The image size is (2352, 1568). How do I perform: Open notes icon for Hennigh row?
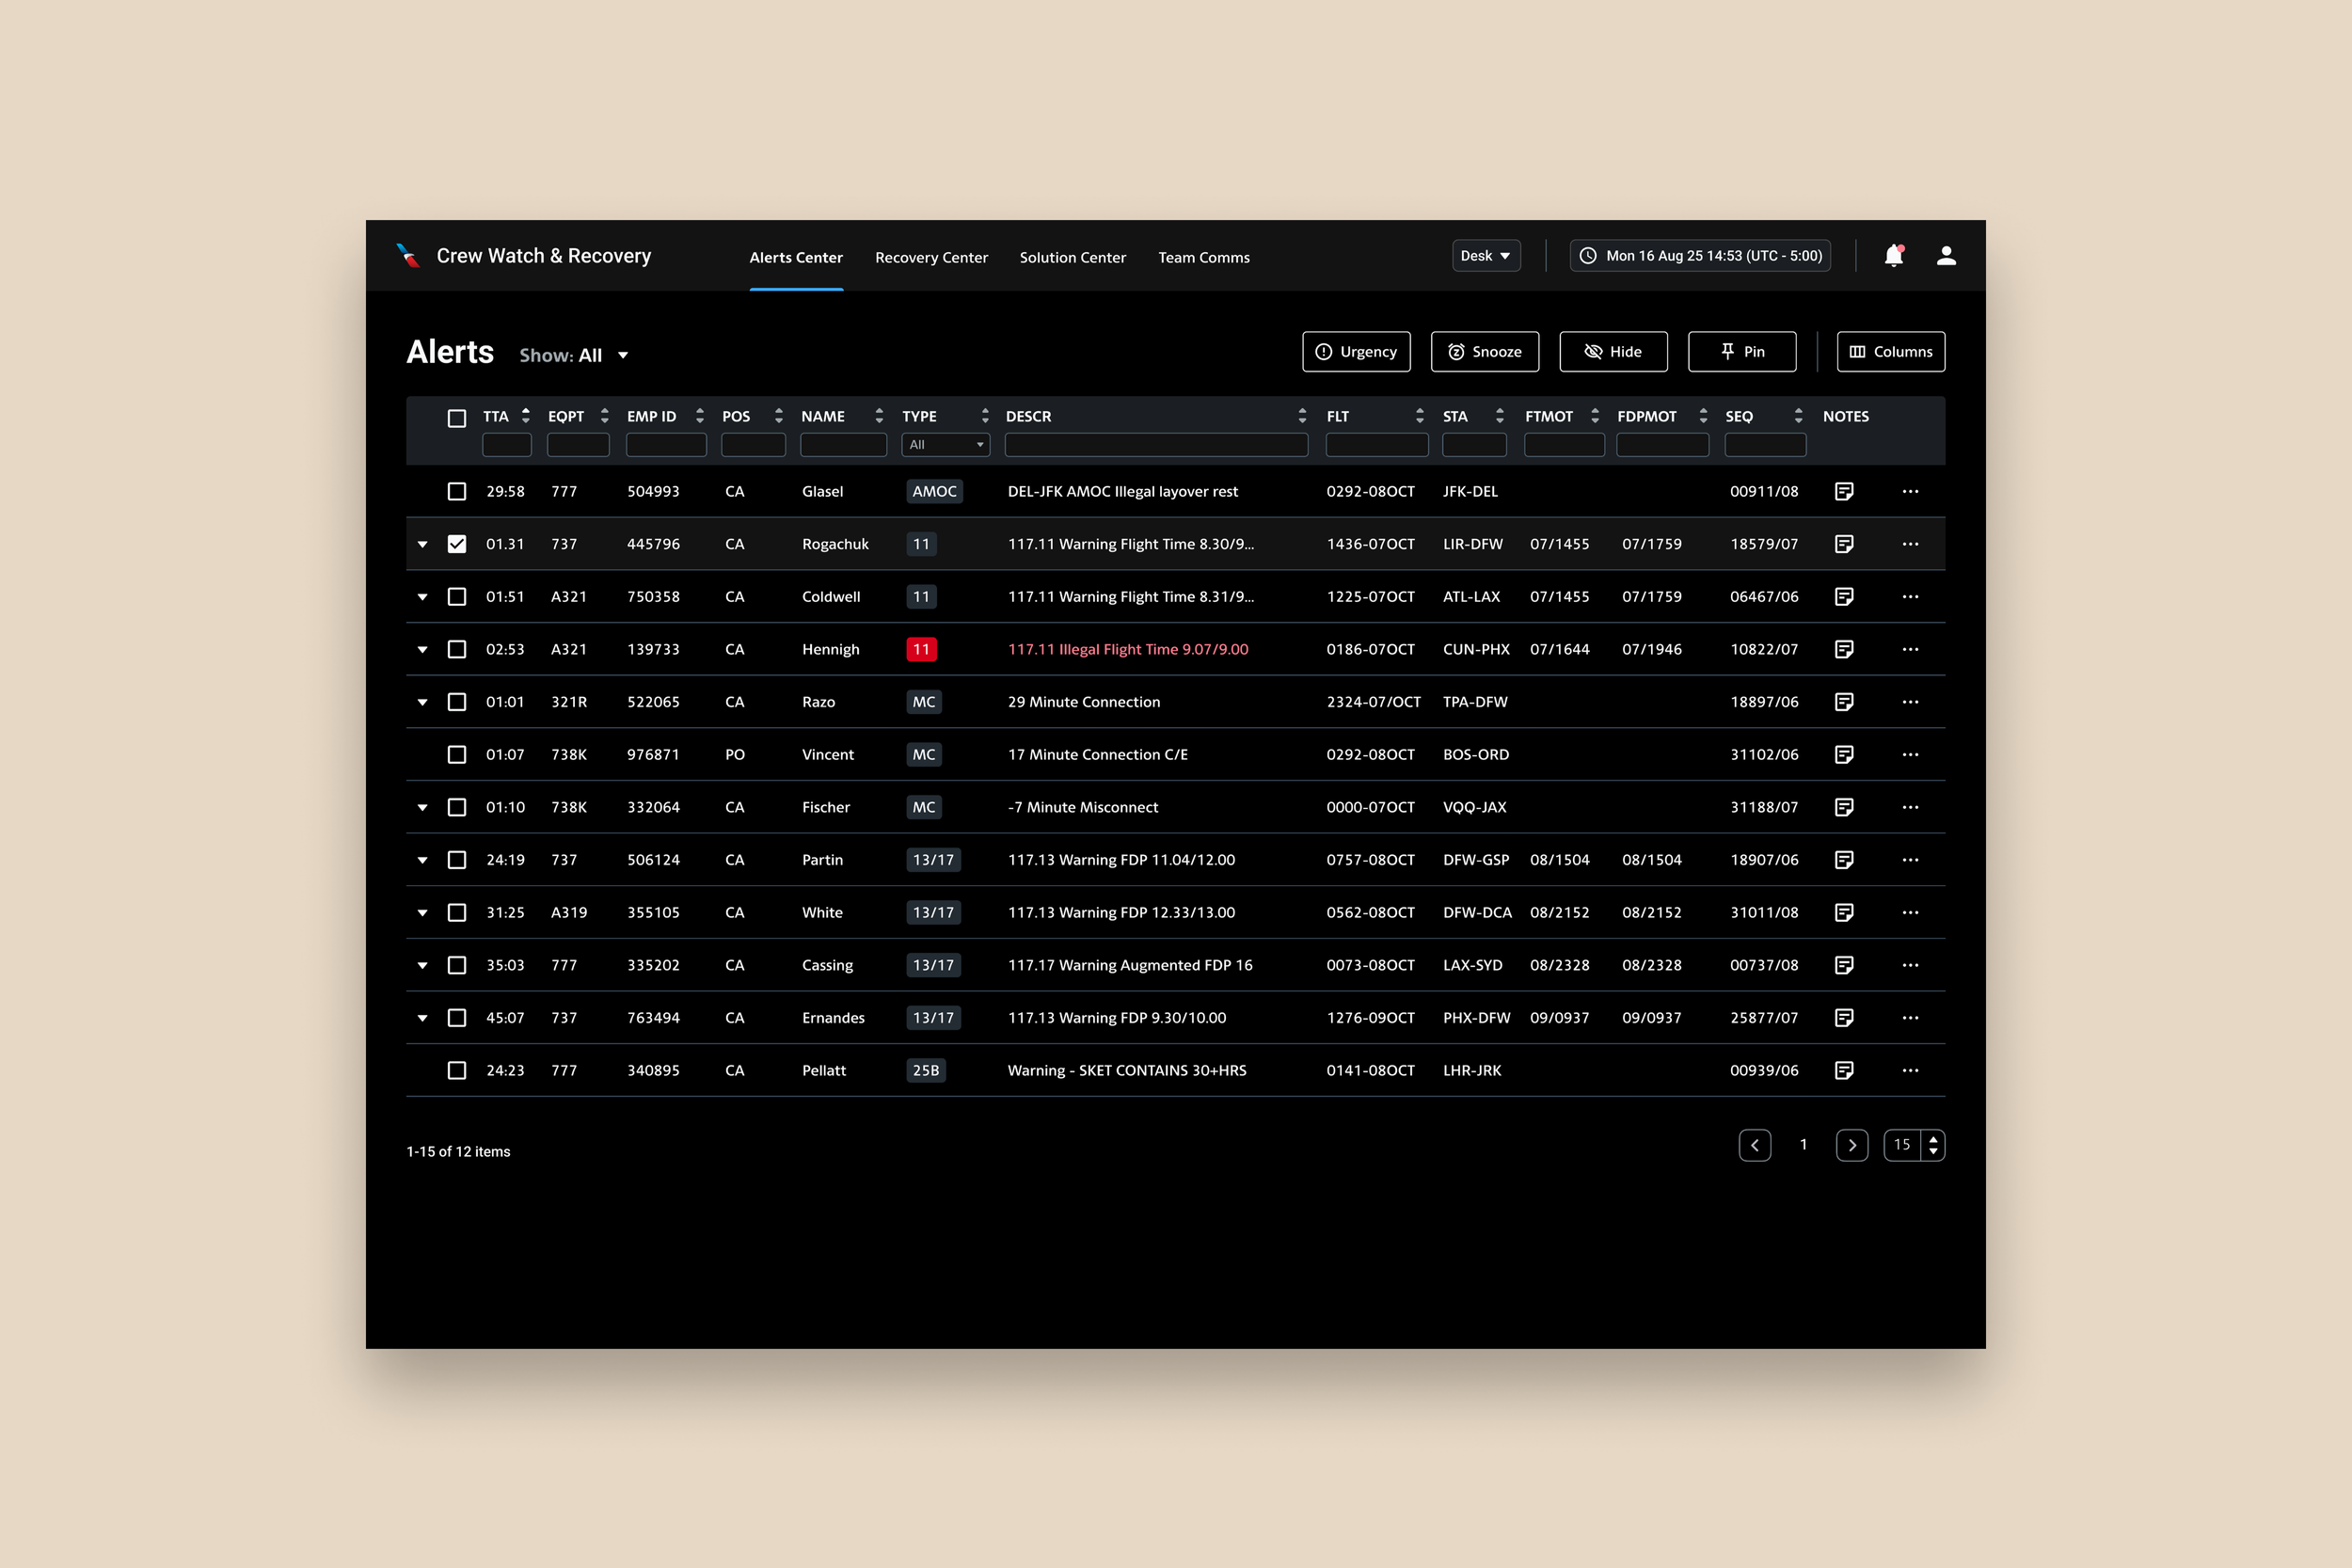click(x=1844, y=649)
